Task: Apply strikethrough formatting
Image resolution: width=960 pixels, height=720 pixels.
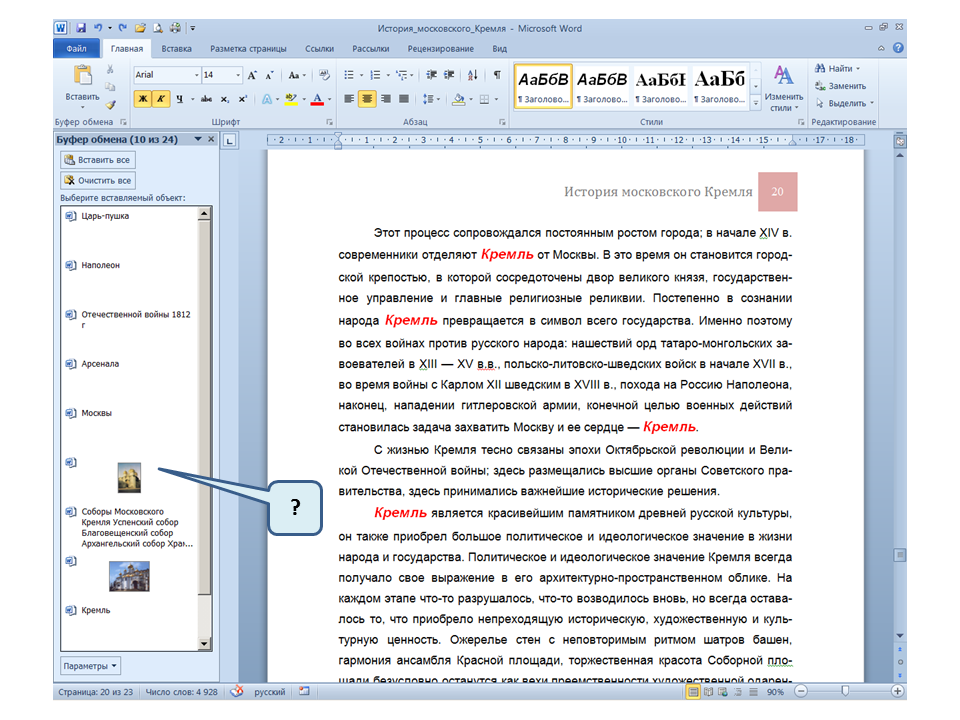Action: point(206,99)
